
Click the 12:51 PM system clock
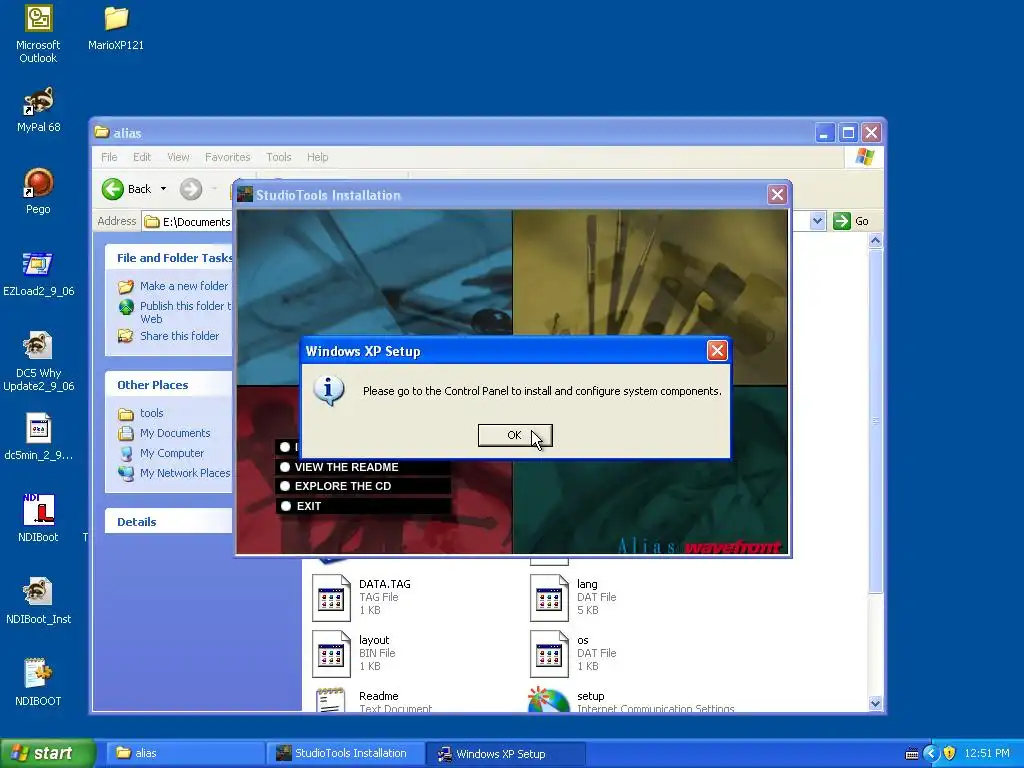pos(987,754)
